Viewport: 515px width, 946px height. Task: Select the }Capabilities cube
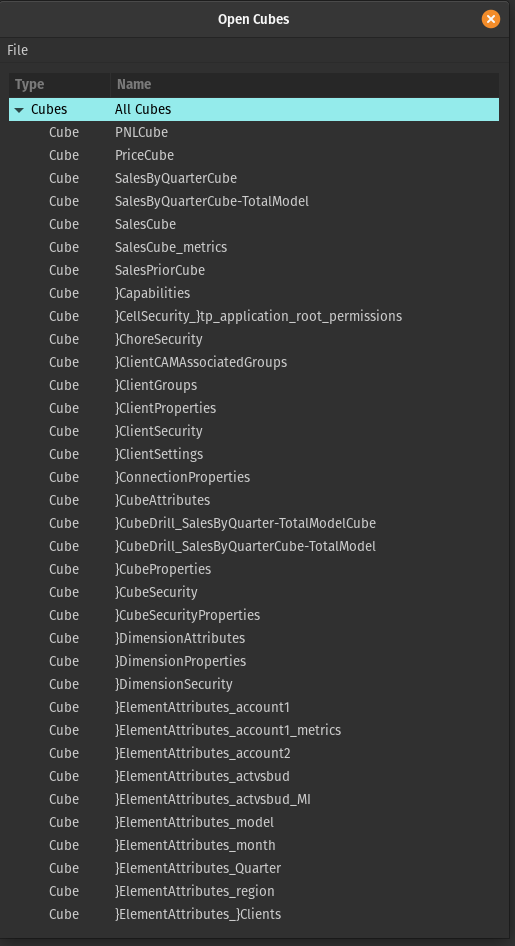254,293
